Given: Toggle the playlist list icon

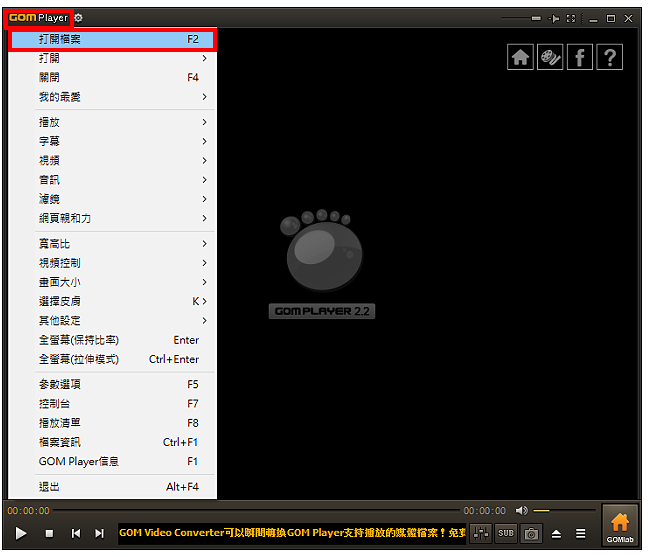Looking at the screenshot, I should pyautogui.click(x=581, y=534).
